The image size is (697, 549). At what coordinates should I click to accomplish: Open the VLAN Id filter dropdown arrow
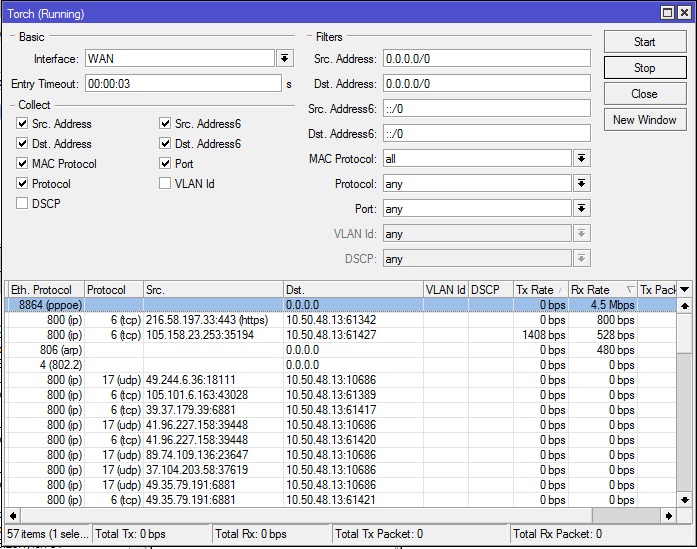point(581,233)
